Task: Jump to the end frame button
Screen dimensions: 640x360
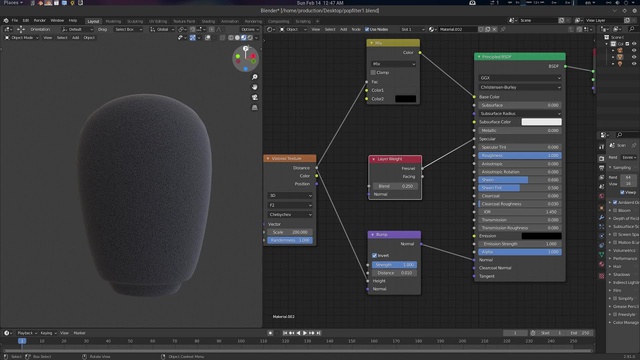Action: [318, 333]
